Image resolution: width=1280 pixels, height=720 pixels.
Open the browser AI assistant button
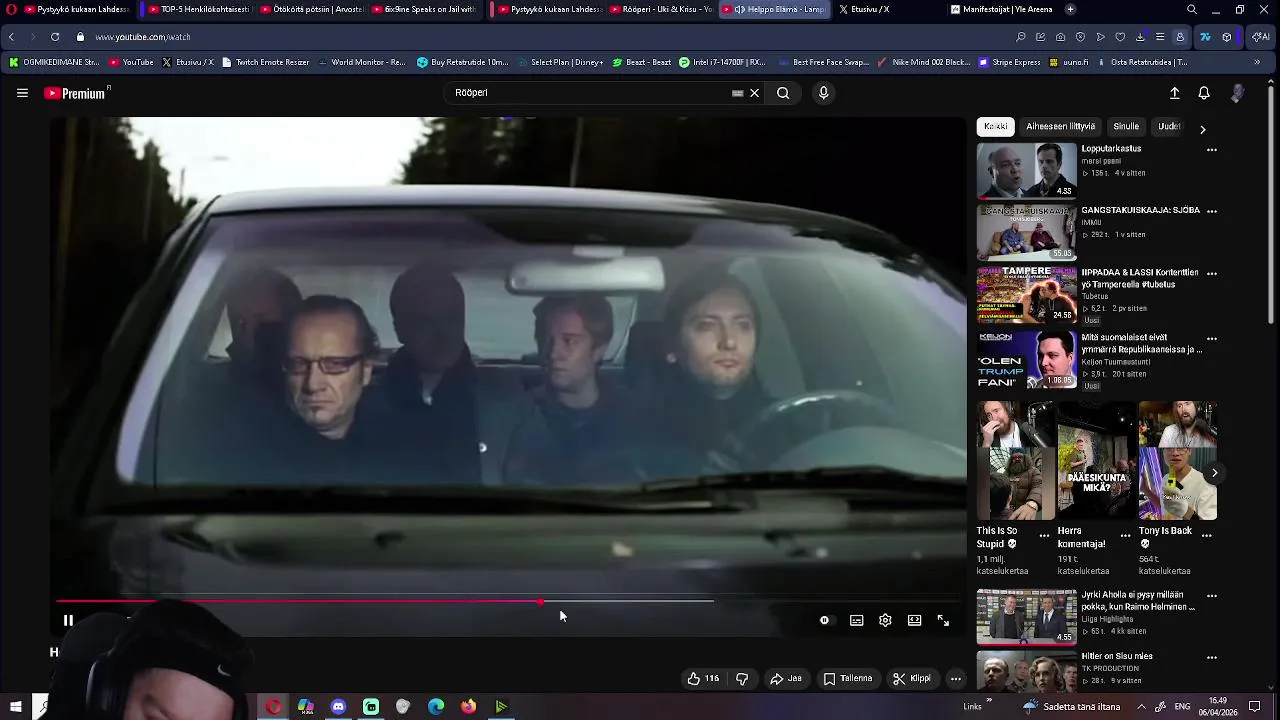pyautogui.click(x=1261, y=37)
